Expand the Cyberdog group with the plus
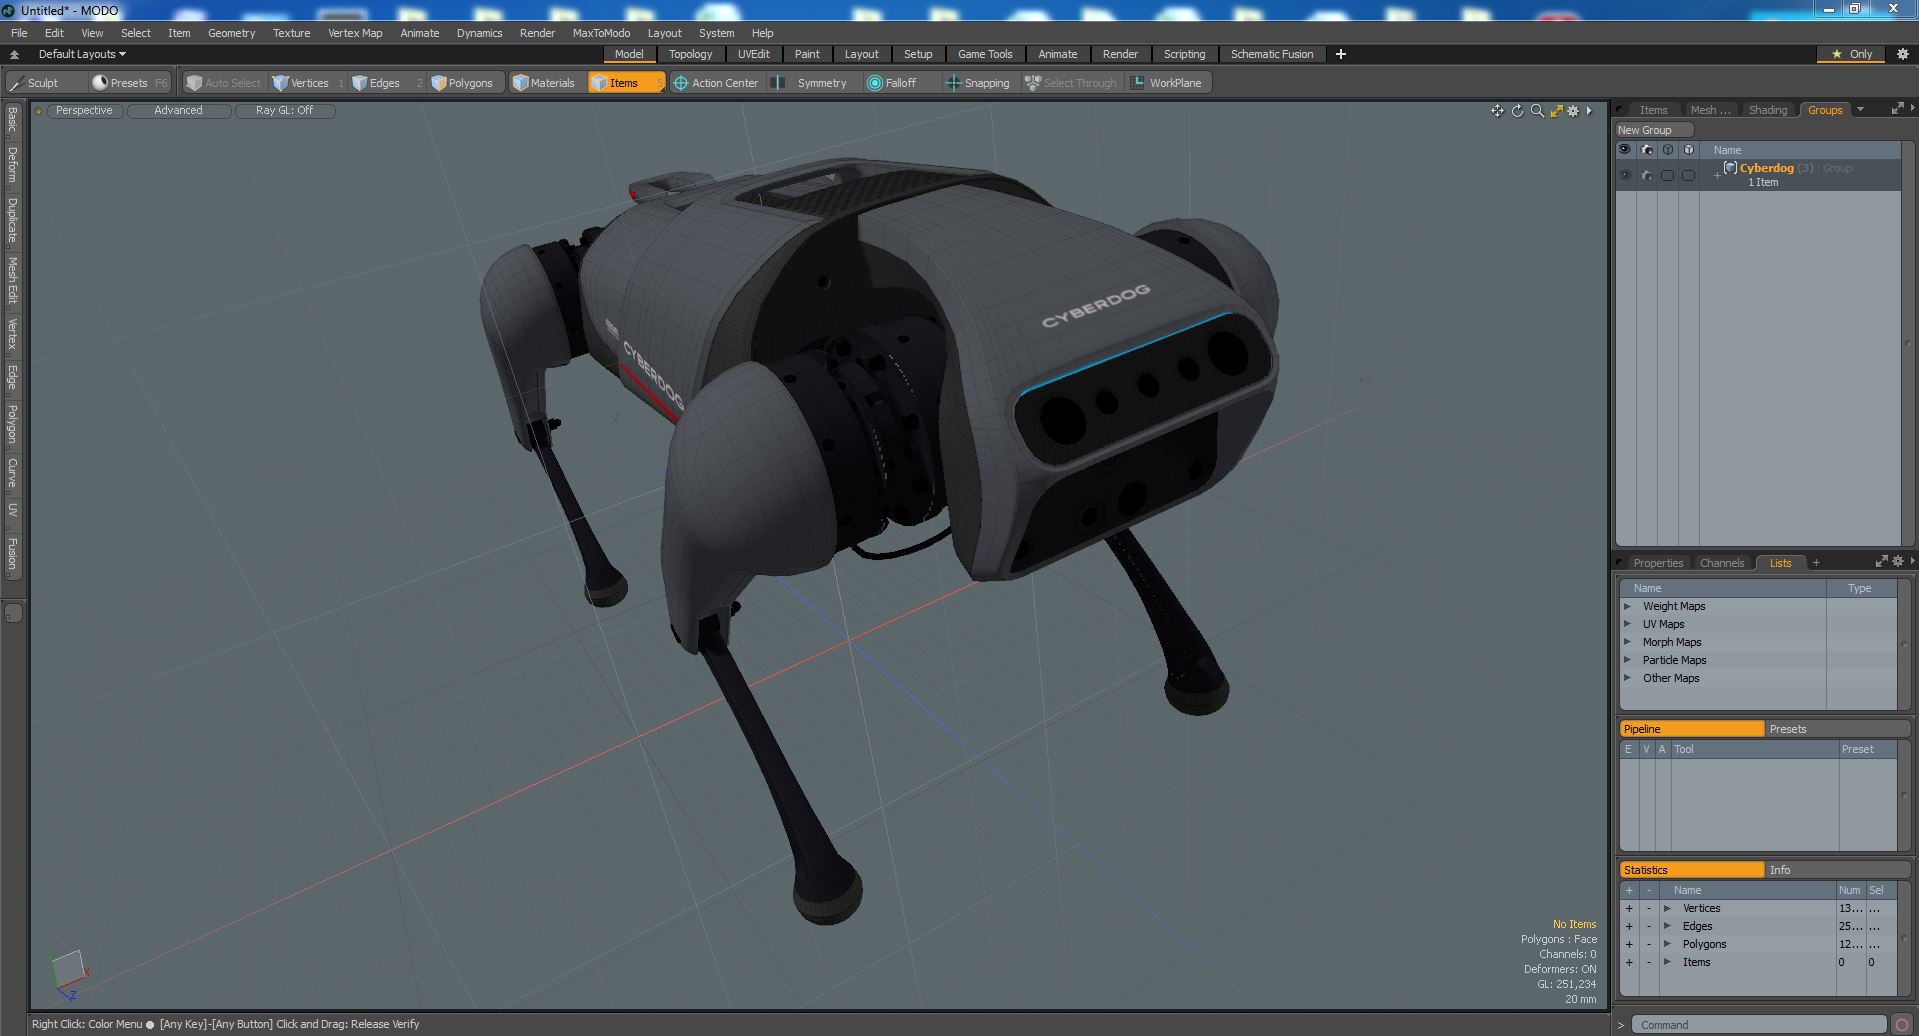This screenshot has height=1036, width=1919. [1717, 175]
